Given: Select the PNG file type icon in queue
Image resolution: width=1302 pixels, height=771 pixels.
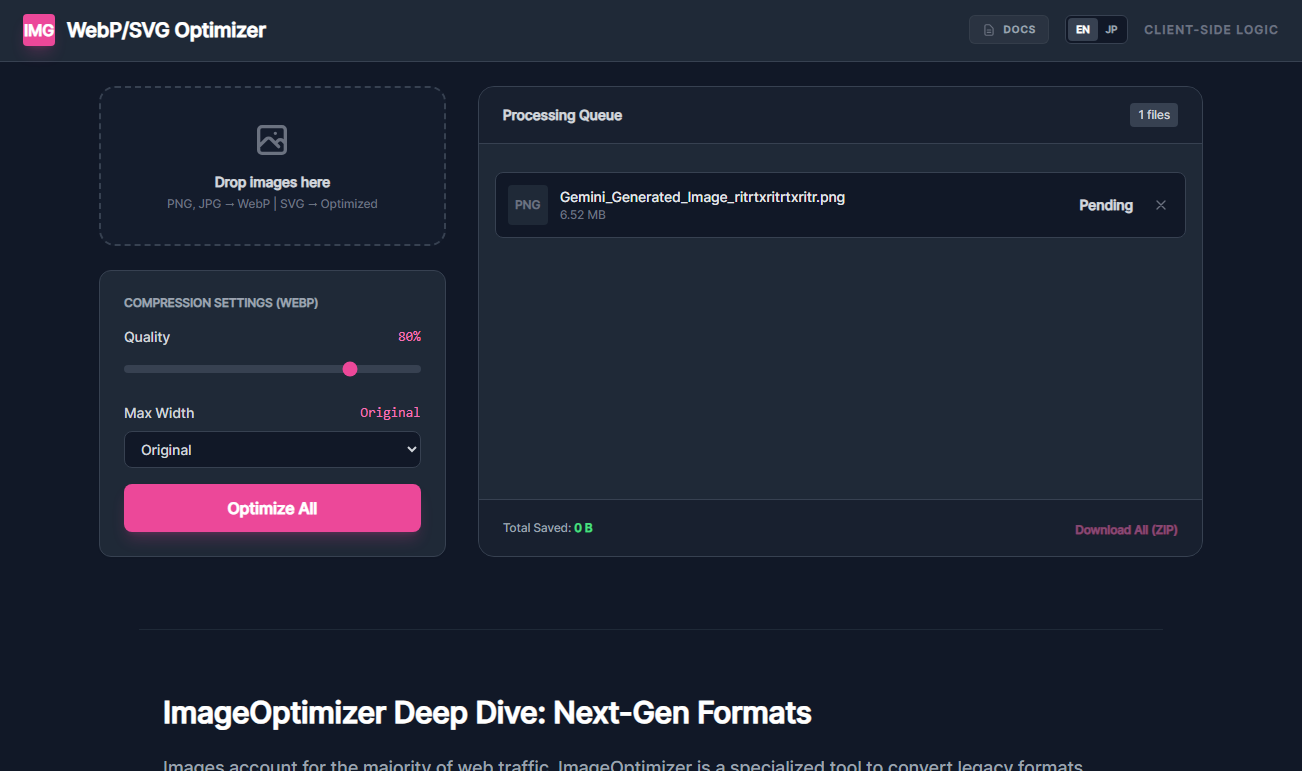Looking at the screenshot, I should (x=527, y=204).
